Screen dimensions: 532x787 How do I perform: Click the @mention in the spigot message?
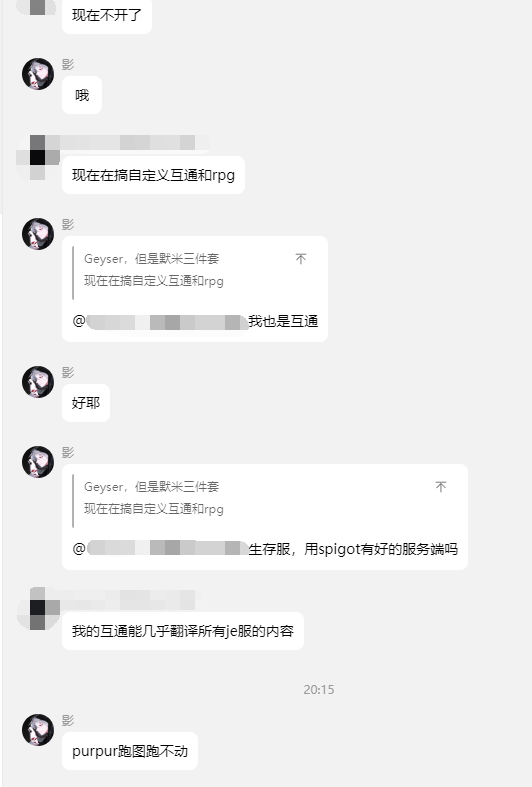[x=160, y=549]
